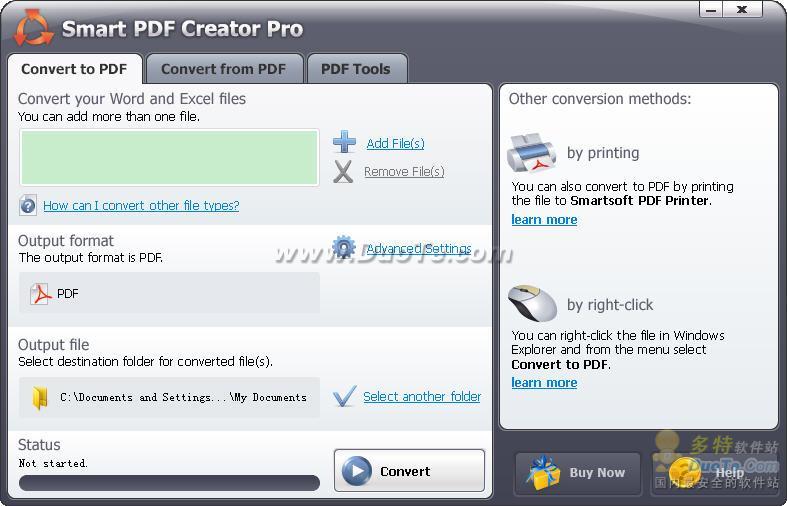
Task: Open the Advanced Settings link
Action: click(x=419, y=248)
